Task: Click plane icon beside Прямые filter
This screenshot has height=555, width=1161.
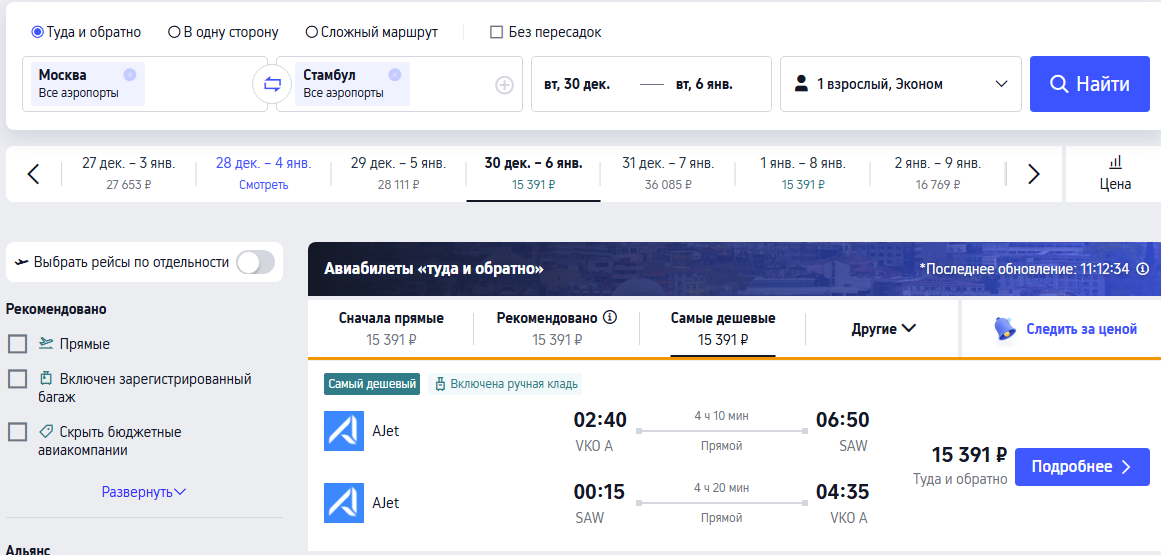Action: (x=47, y=343)
